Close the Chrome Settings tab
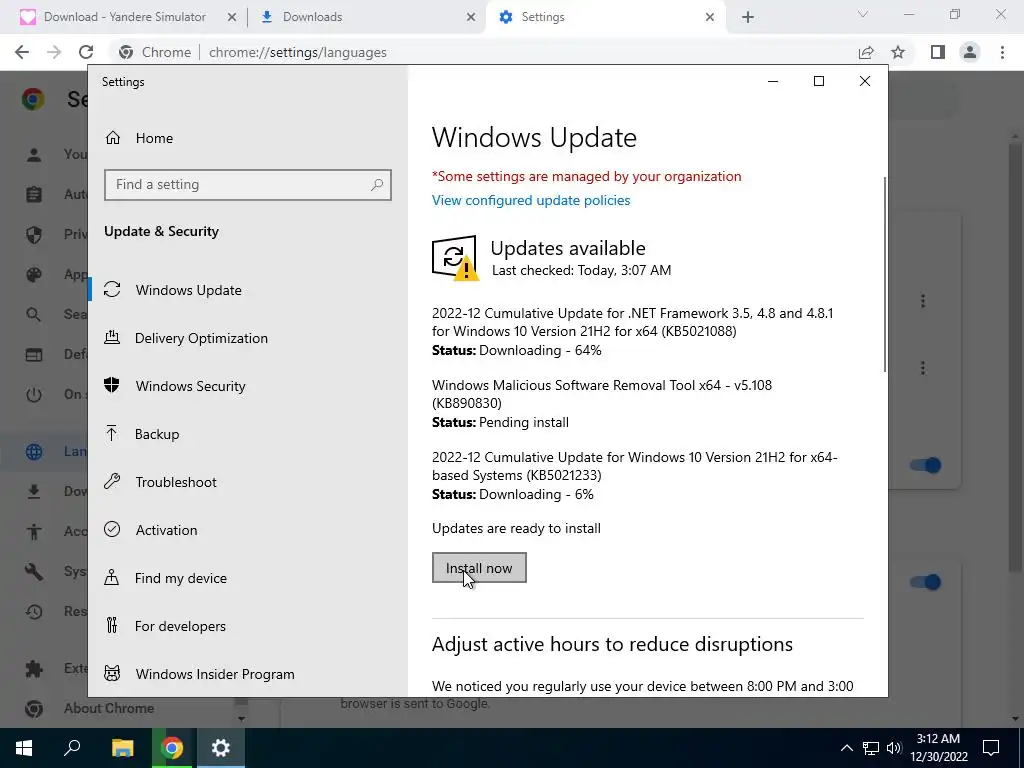 (x=710, y=17)
